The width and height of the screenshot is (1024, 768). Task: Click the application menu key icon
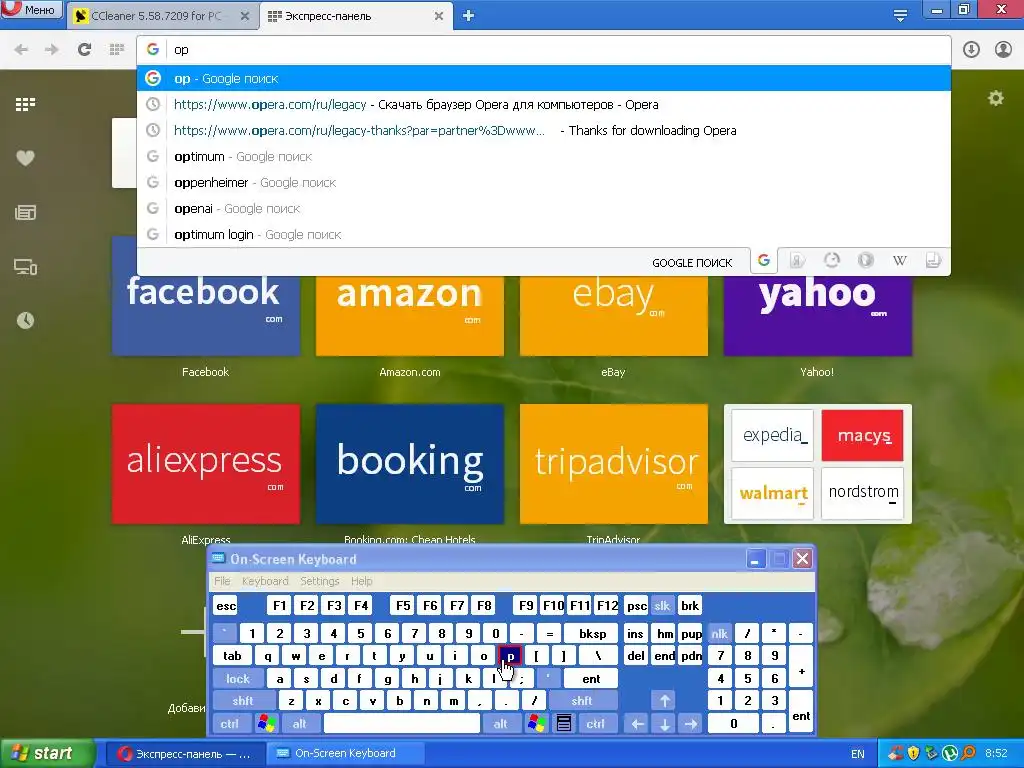[x=564, y=723]
